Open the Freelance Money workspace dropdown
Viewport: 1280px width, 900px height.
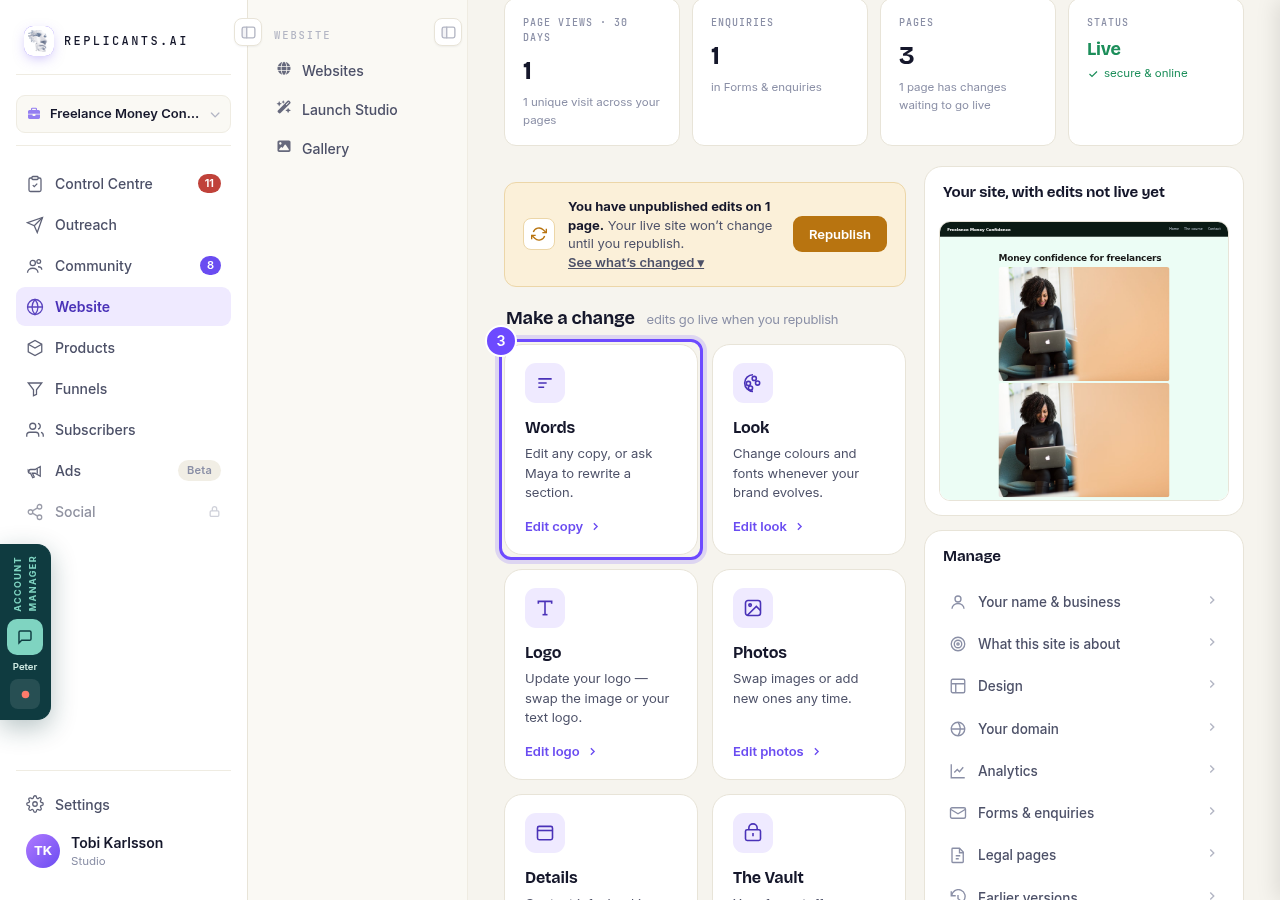(123, 114)
